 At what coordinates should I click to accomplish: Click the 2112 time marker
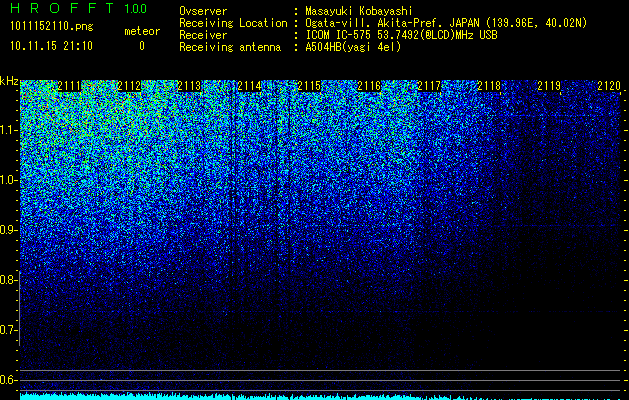pos(129,86)
